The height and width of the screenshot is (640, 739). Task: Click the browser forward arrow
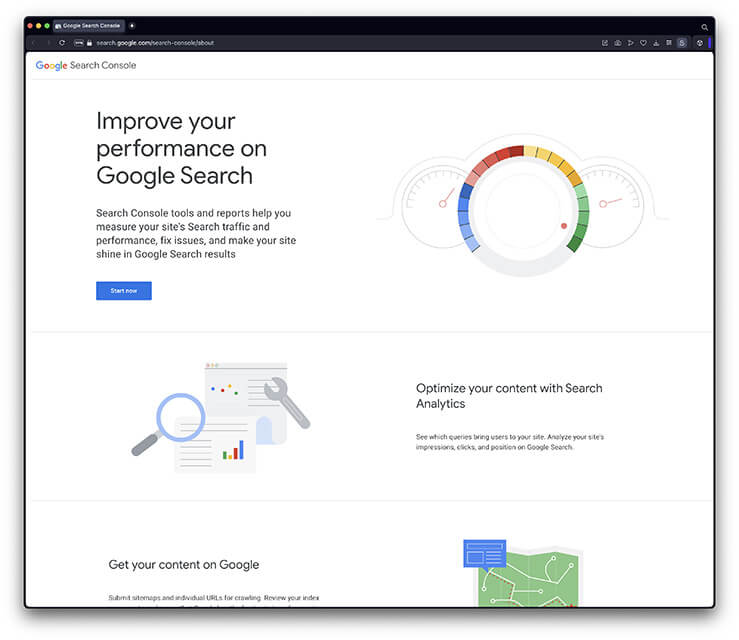[x=48, y=43]
